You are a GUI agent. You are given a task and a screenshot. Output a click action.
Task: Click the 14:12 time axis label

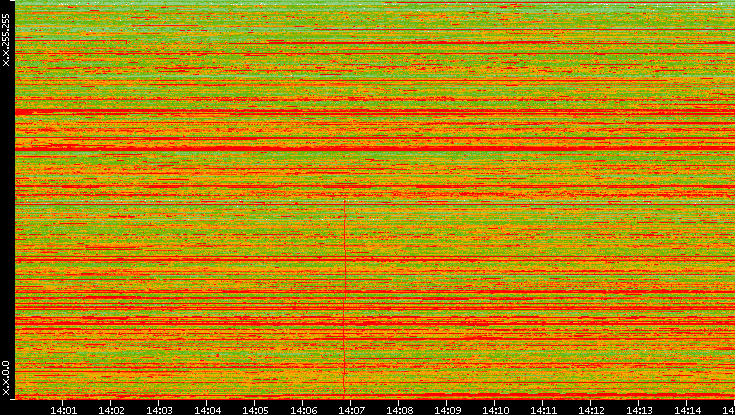591,410
